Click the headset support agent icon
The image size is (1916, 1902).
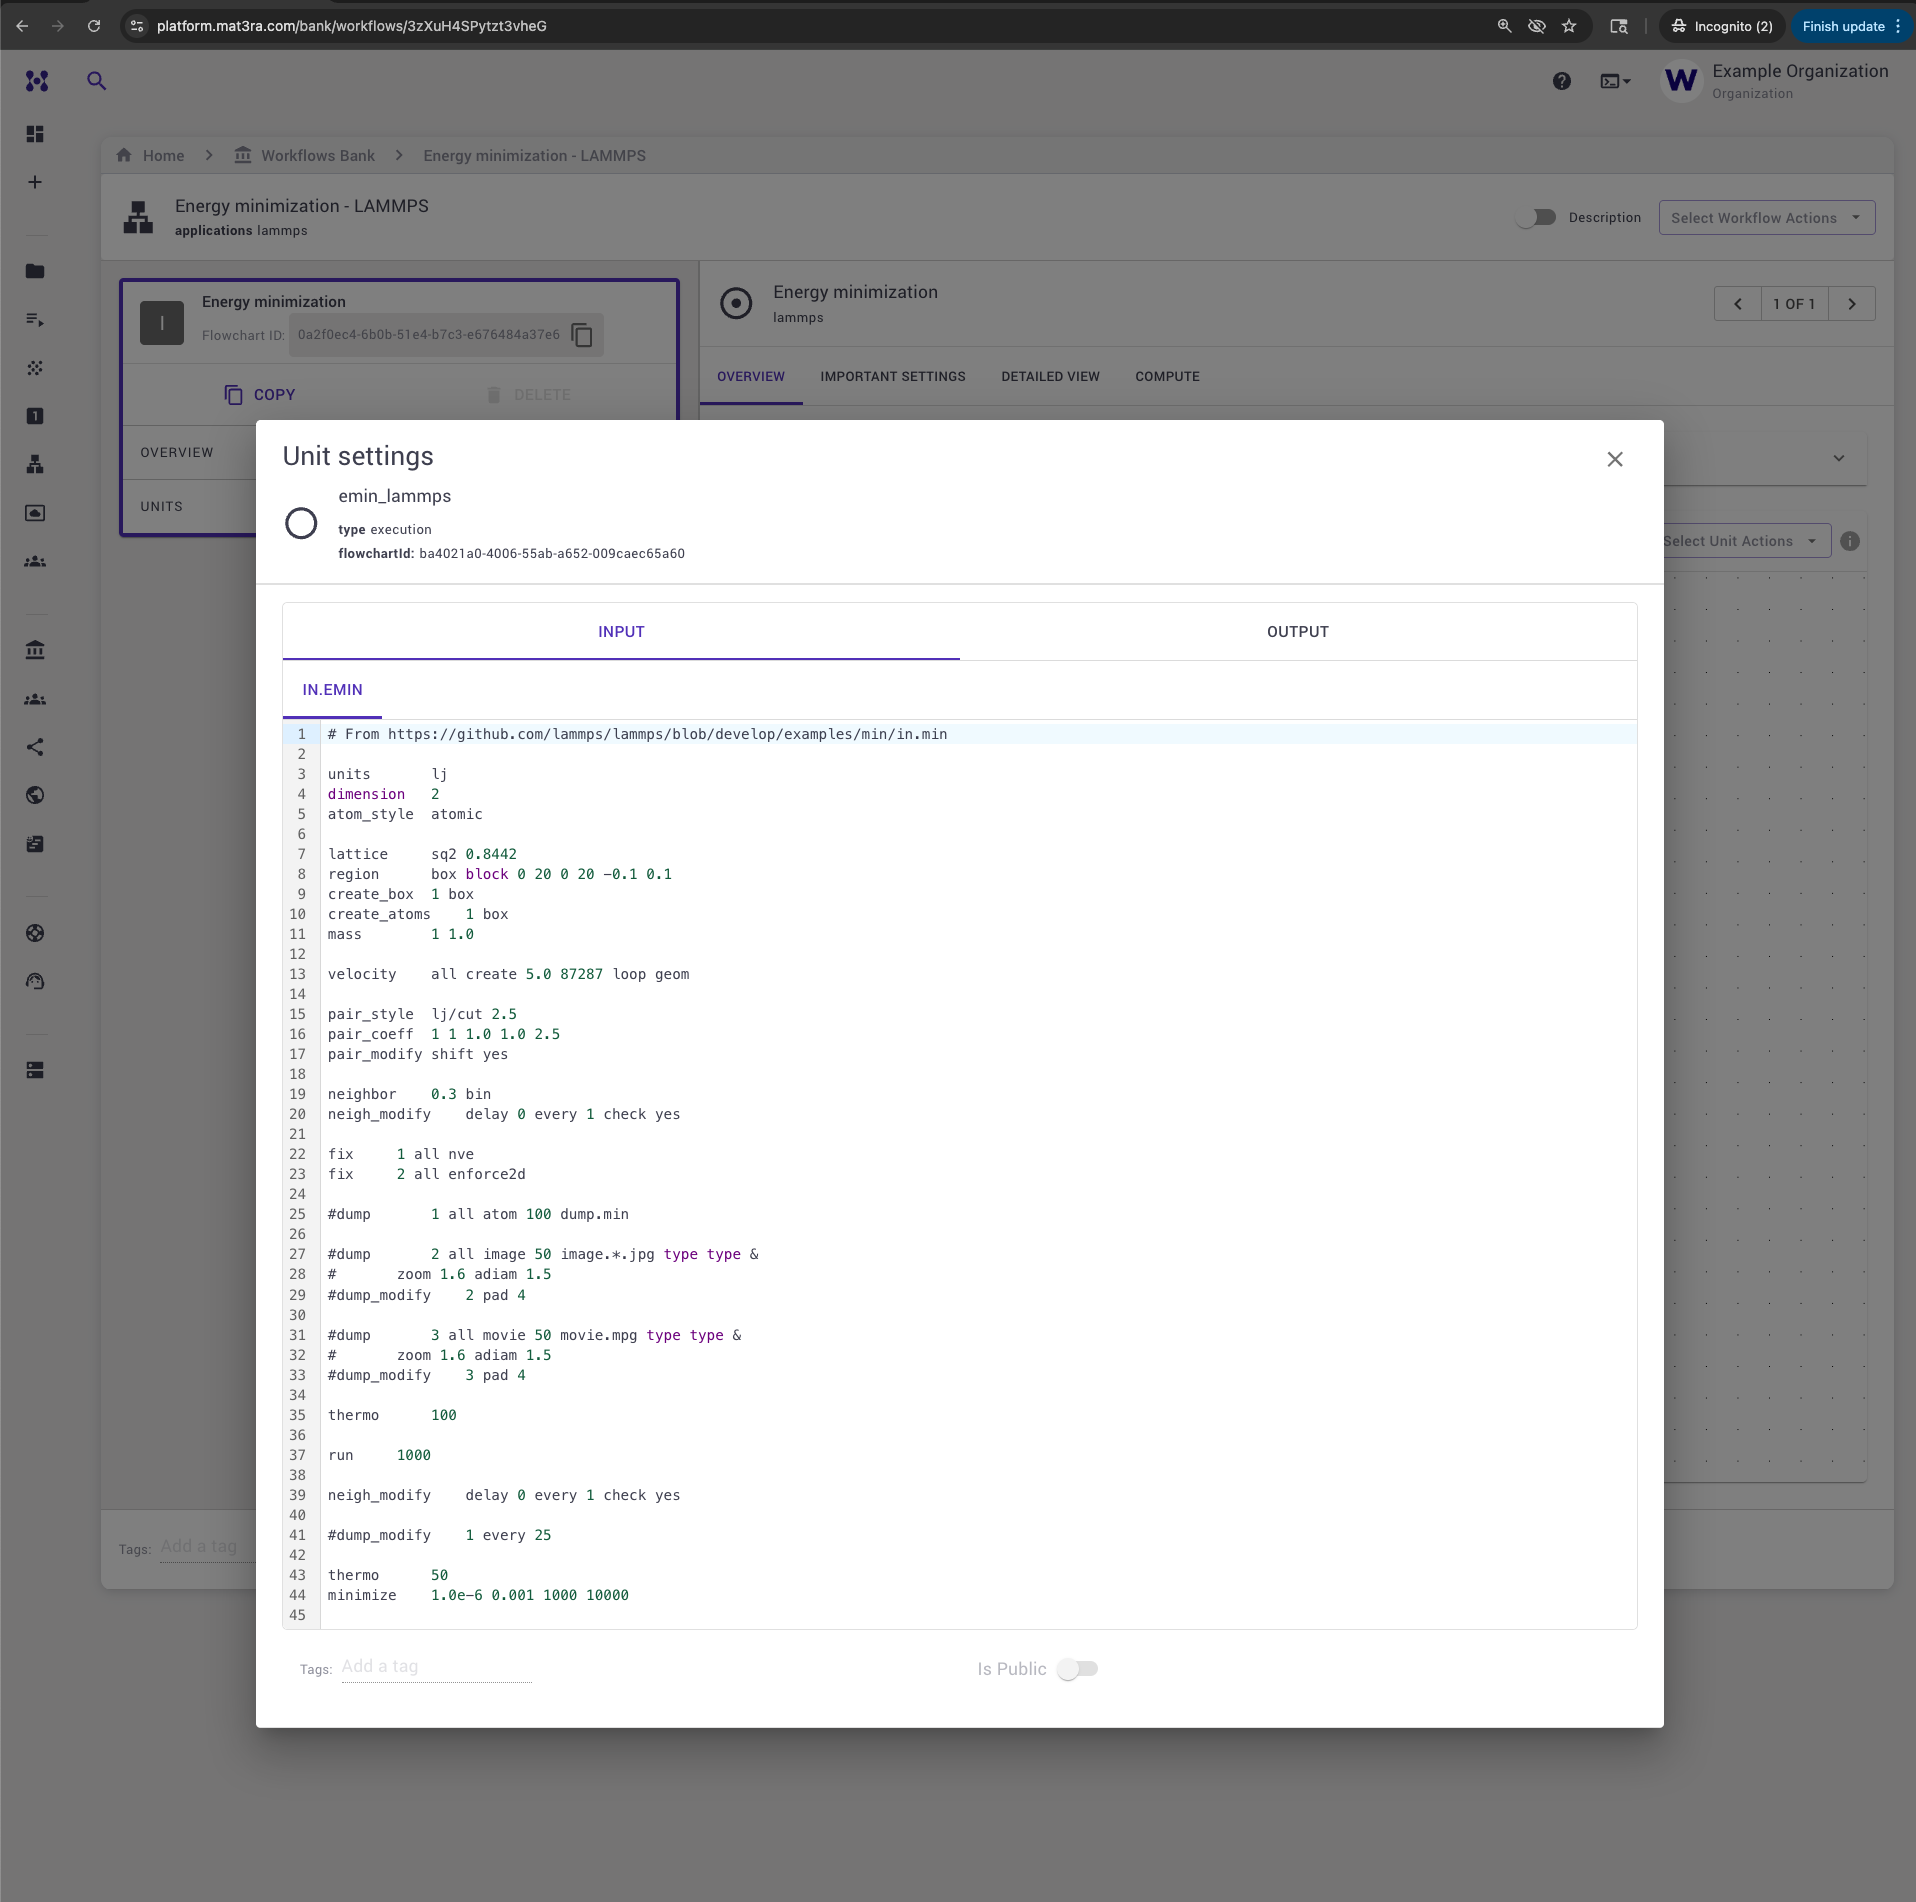pos(35,981)
